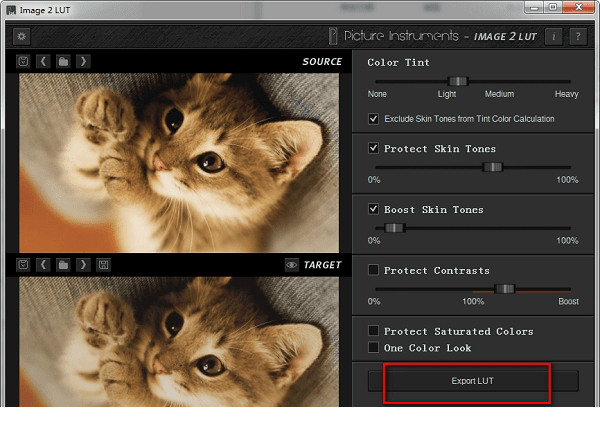This screenshot has width=600, height=423.
Task: Save target image with floppy disk icon
Action: click(x=103, y=265)
